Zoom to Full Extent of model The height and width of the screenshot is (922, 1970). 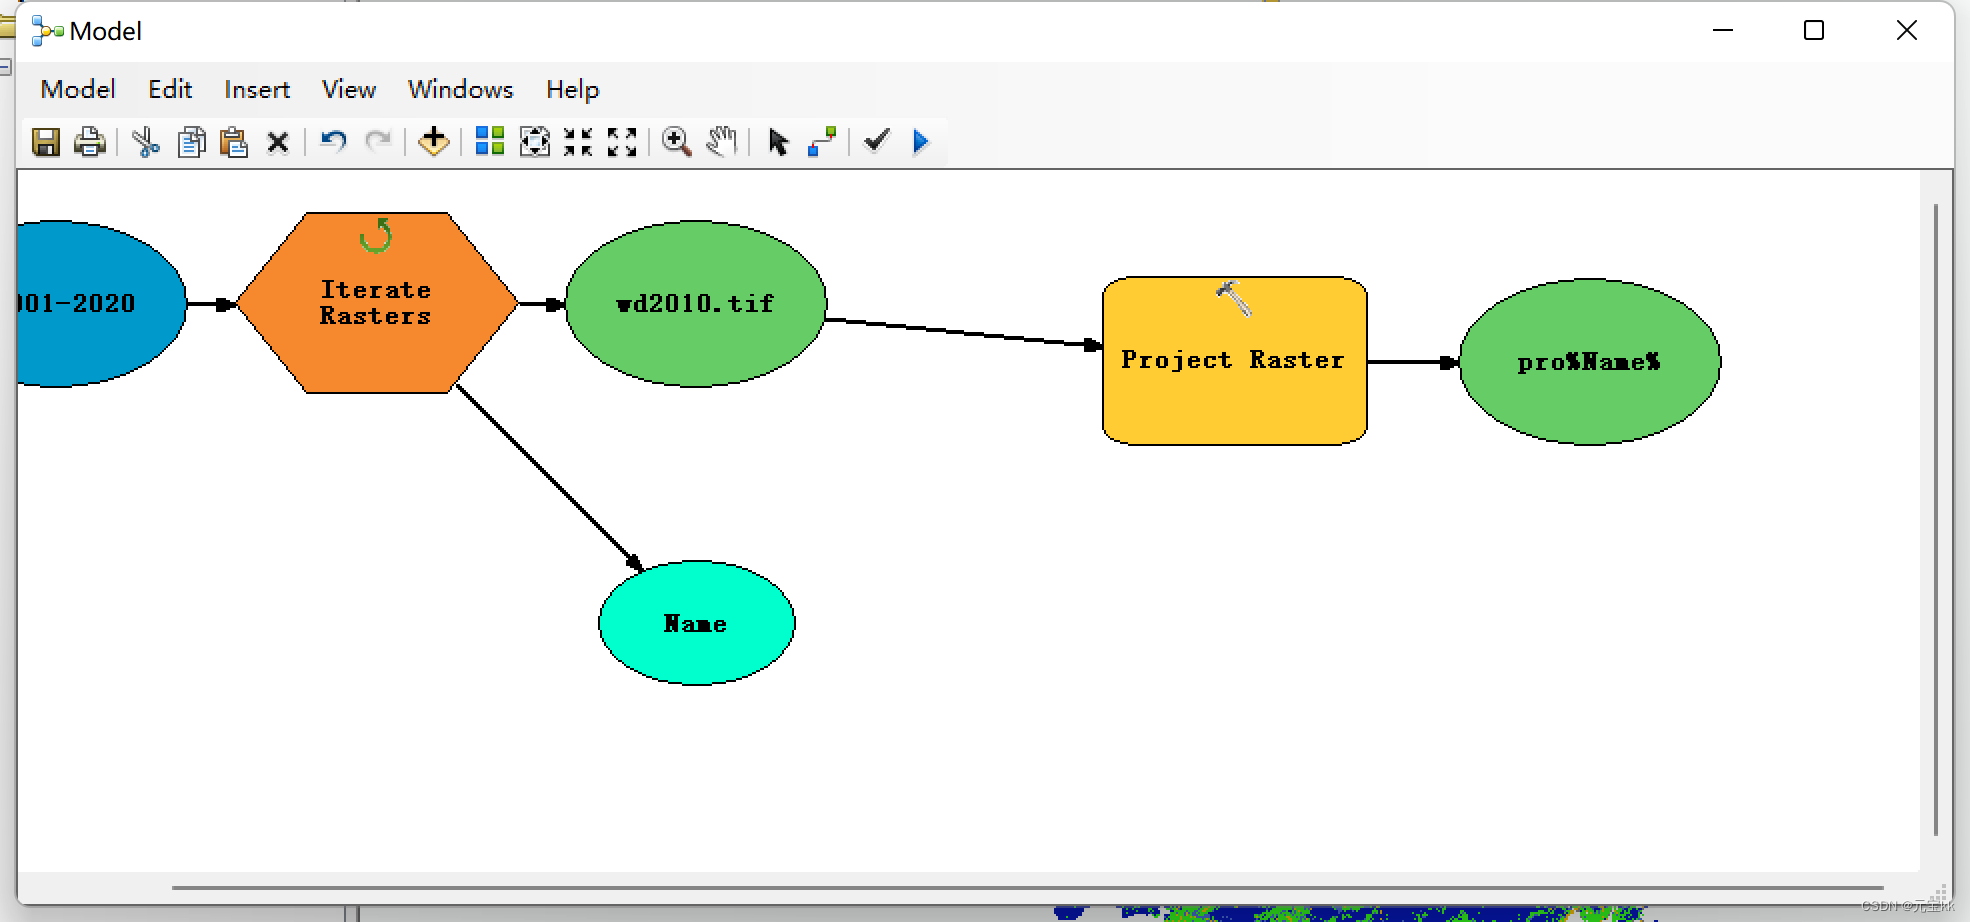point(534,142)
